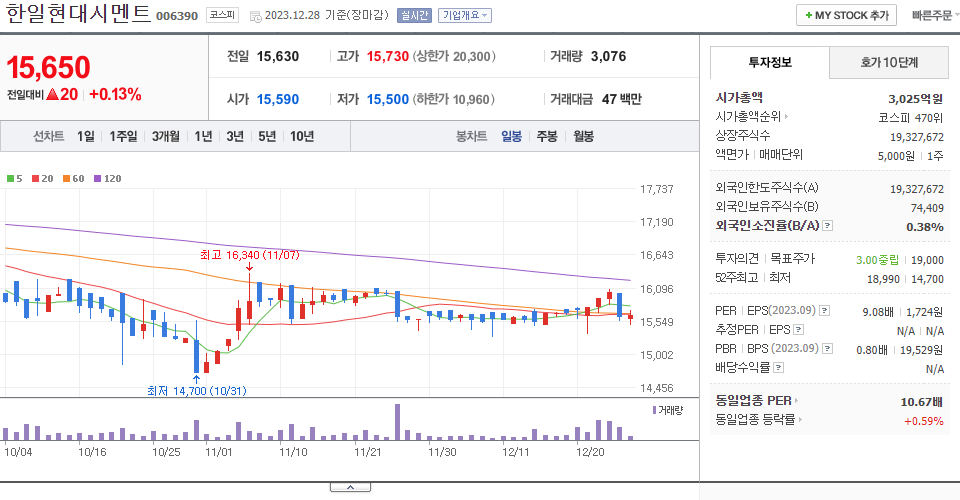Select the 1주일 line chart period
The height and width of the screenshot is (500, 960).
pyautogui.click(x=123, y=136)
